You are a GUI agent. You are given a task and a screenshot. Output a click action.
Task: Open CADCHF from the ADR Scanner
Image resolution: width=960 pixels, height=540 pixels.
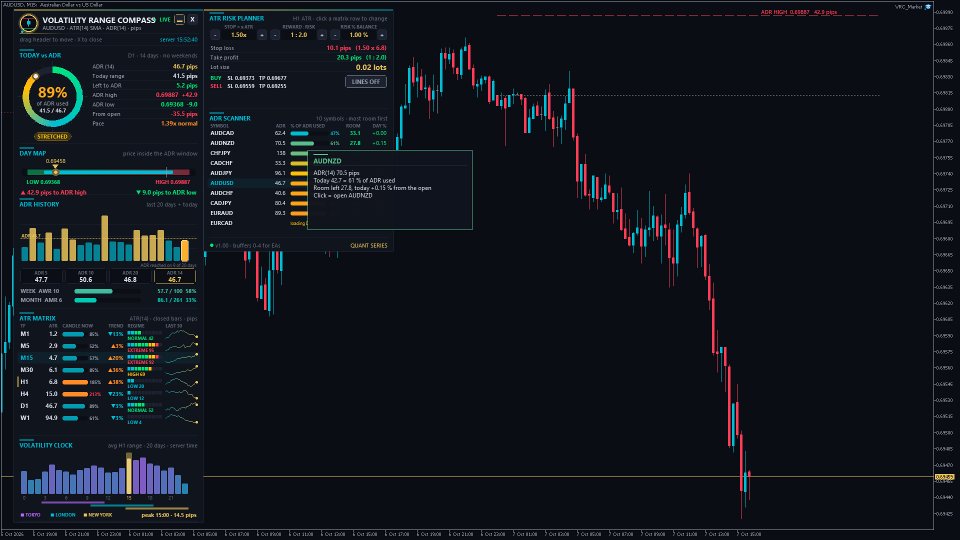[258, 163]
